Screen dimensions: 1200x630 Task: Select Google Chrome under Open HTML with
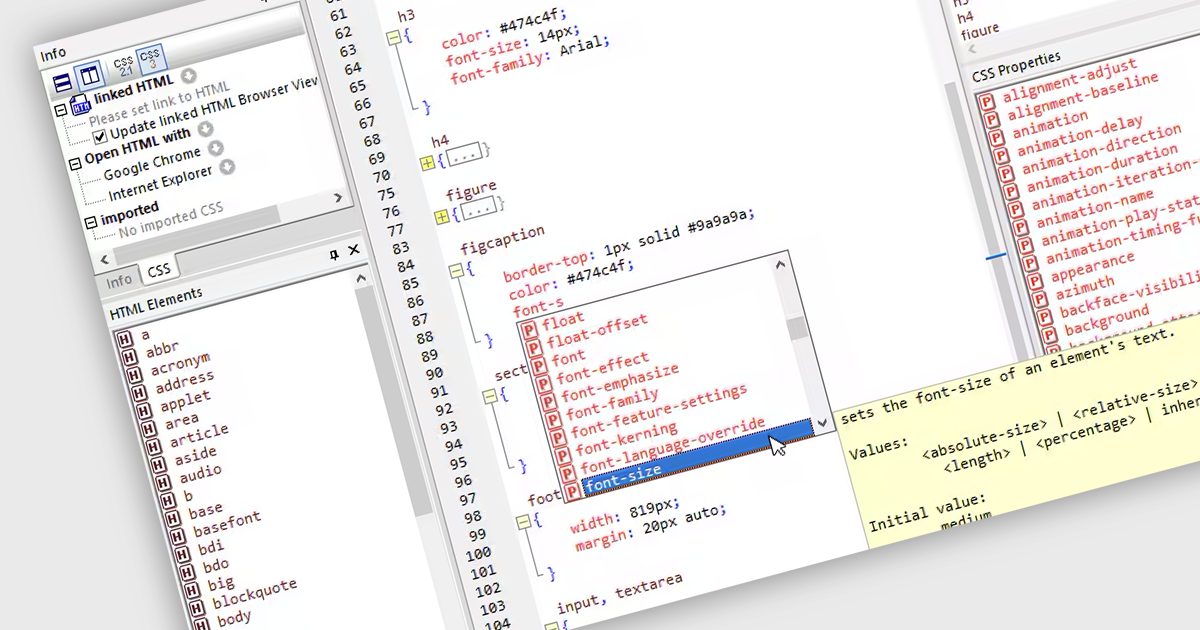(152, 163)
